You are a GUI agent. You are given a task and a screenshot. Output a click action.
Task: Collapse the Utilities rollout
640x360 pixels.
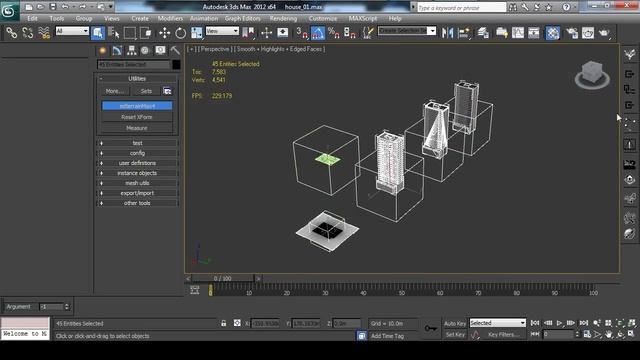137,78
